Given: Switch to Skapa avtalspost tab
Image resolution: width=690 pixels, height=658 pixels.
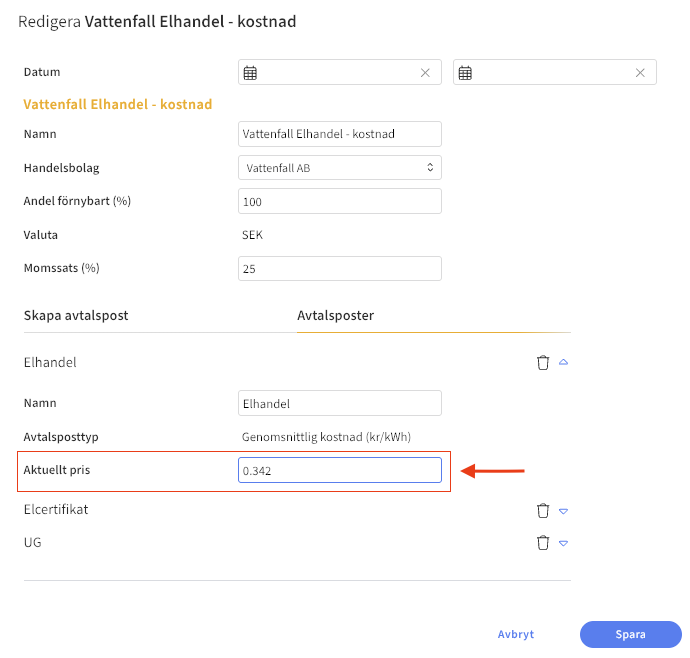Looking at the screenshot, I should pyautogui.click(x=76, y=316).
